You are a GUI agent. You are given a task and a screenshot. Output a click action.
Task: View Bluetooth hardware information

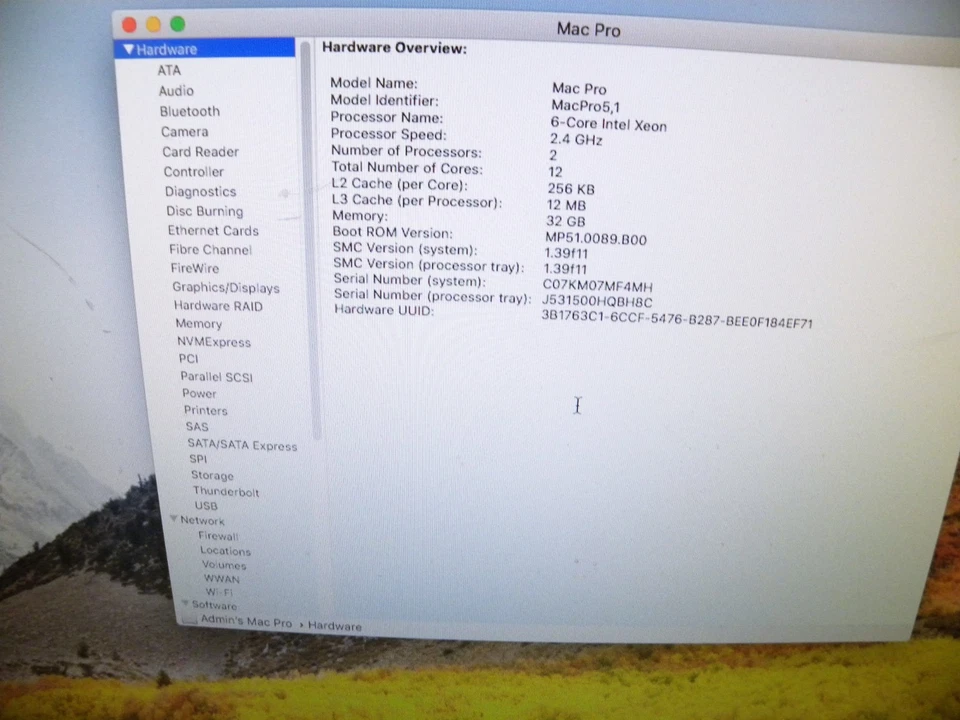click(x=189, y=111)
